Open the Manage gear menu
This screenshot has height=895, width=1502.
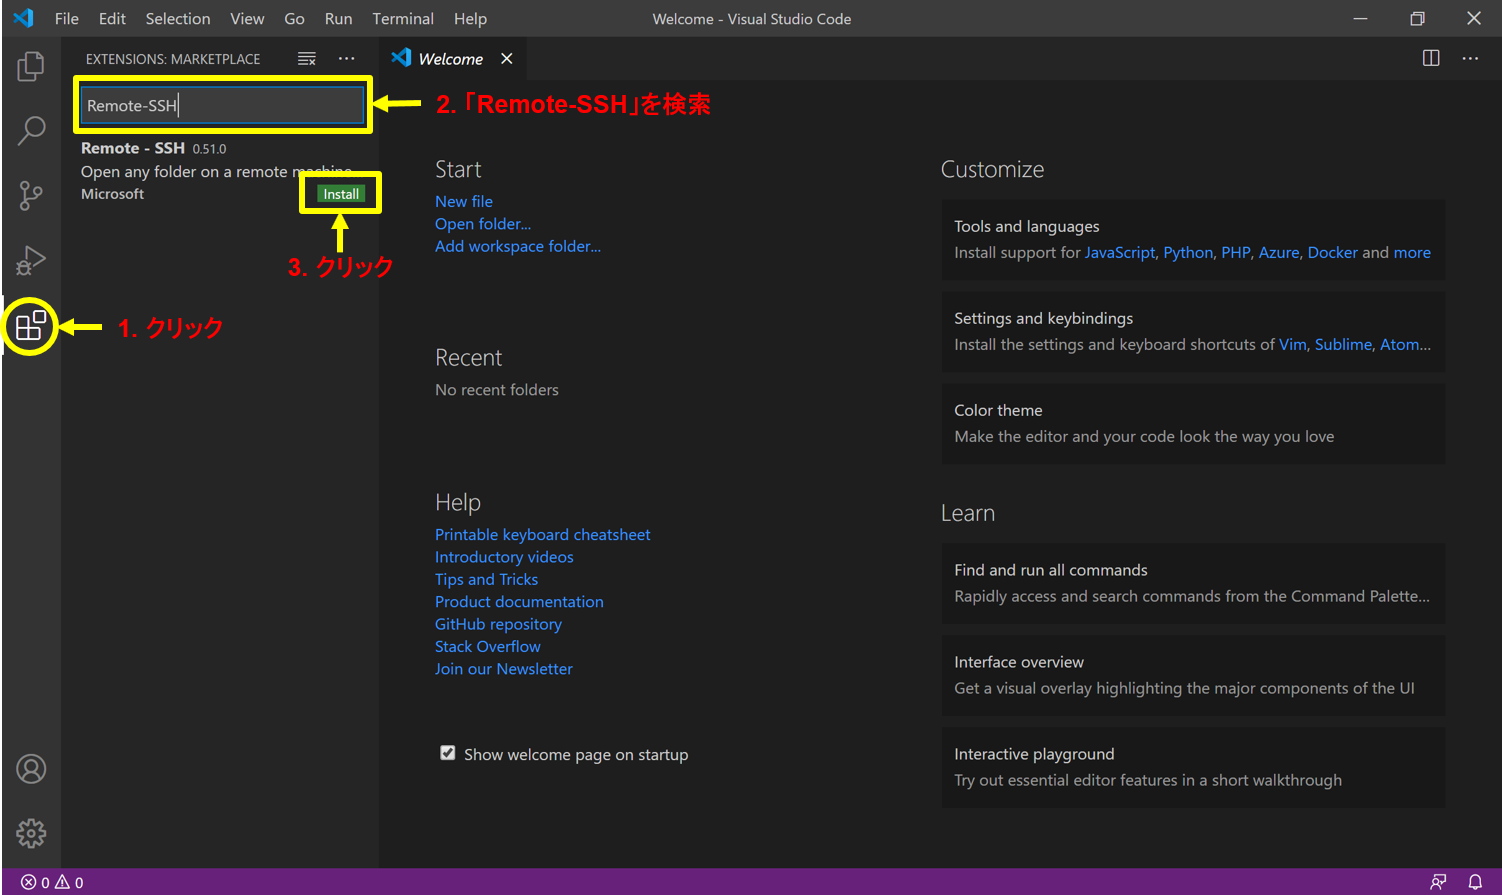[31, 833]
